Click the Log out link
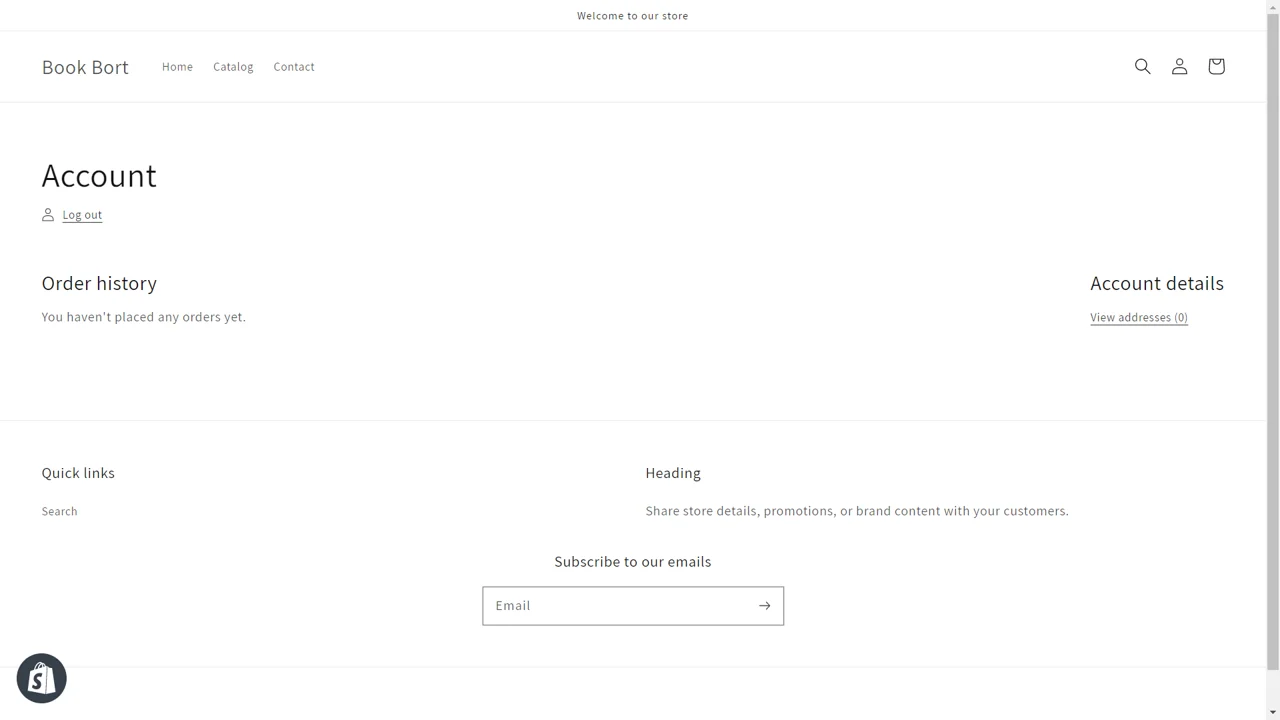 (82, 214)
